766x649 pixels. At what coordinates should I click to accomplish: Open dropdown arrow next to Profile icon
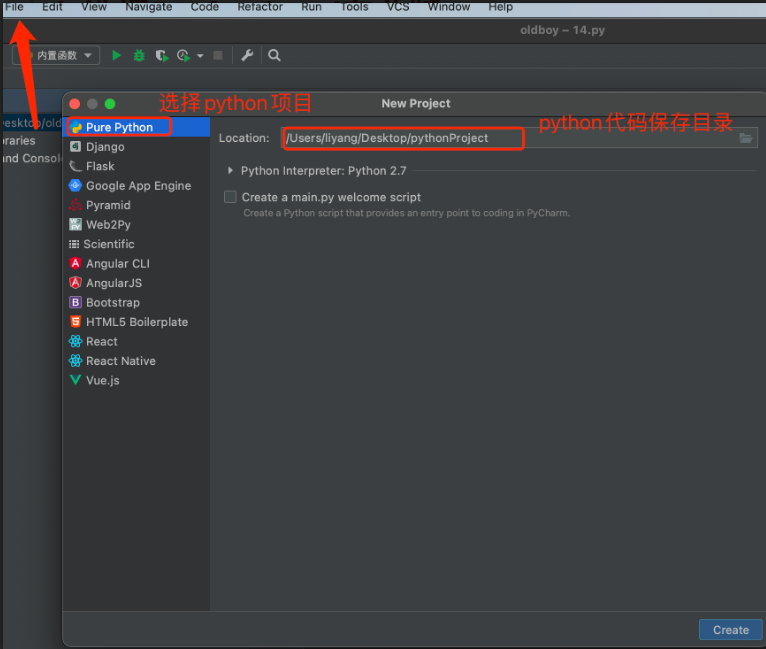pos(200,56)
